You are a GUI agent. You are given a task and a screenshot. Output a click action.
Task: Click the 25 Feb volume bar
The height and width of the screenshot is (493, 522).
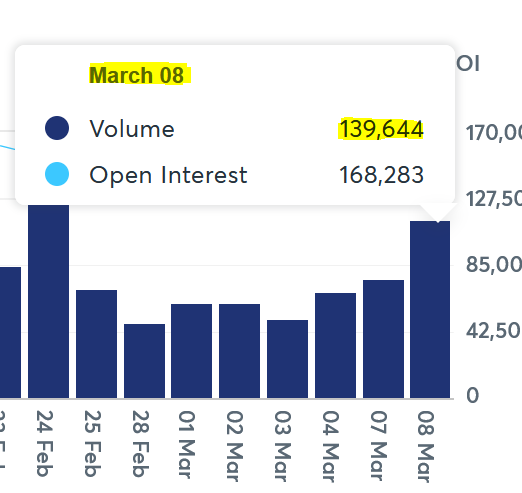pos(96,344)
